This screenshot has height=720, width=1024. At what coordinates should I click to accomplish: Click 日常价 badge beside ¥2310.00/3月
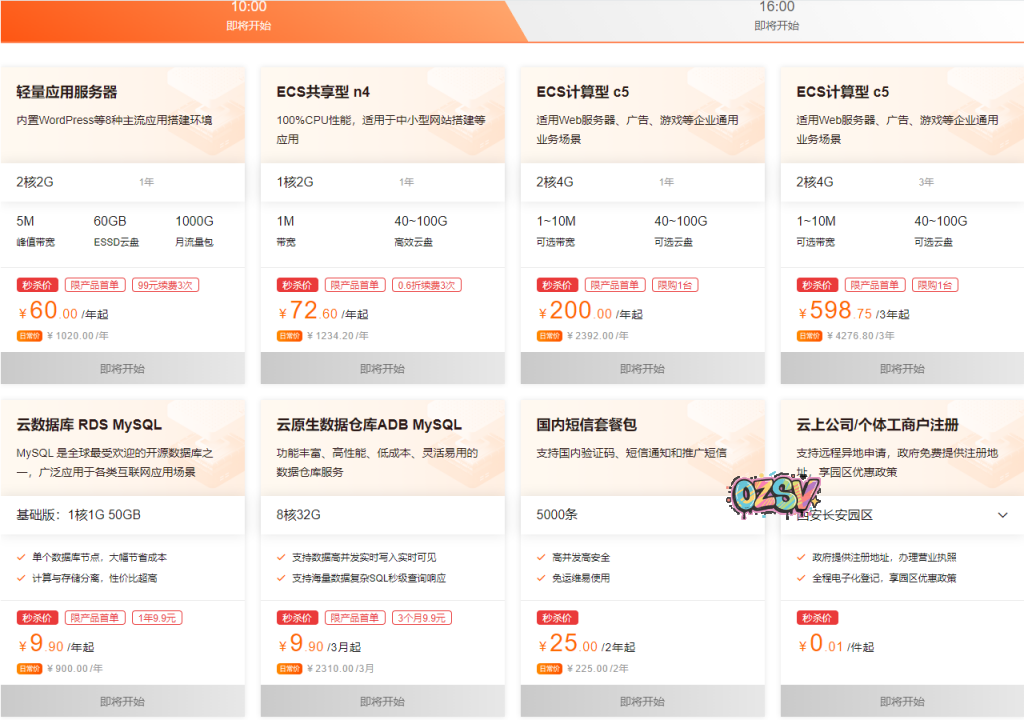(290, 669)
